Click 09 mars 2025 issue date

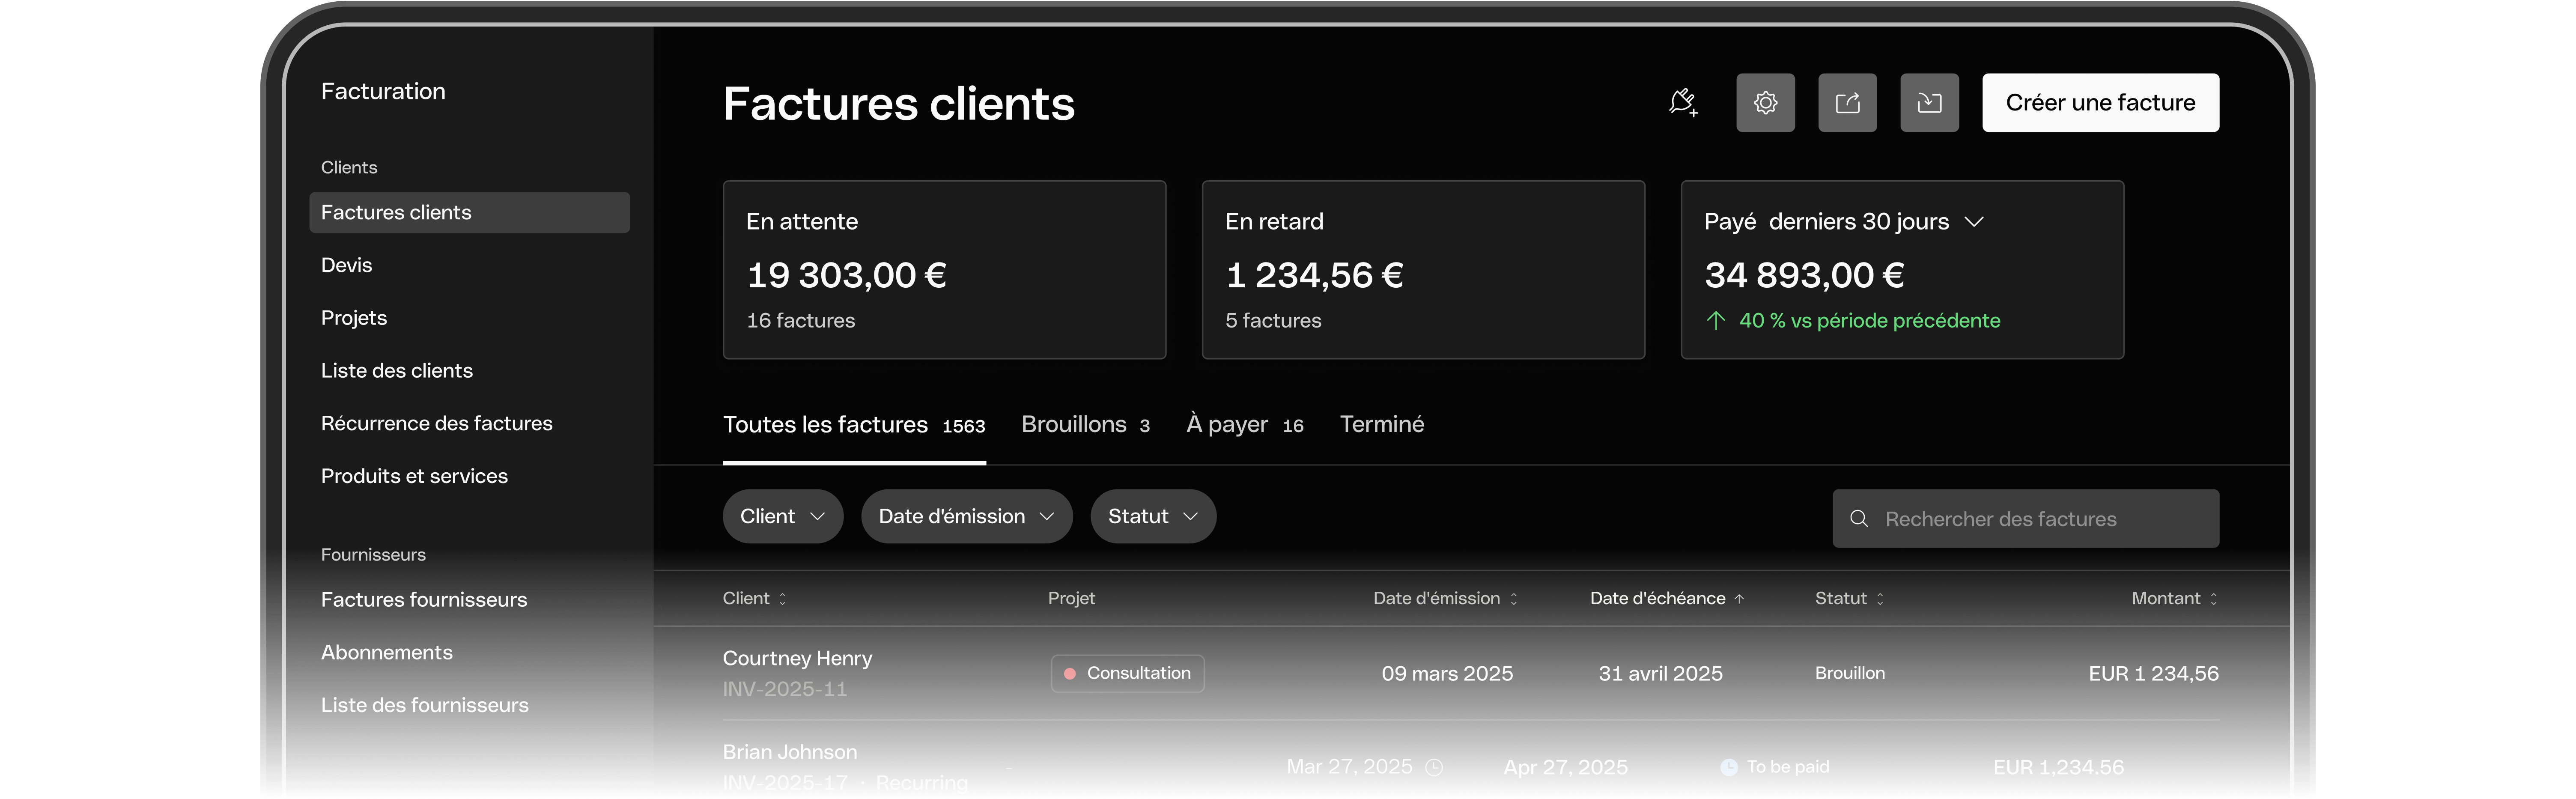[x=1446, y=673]
